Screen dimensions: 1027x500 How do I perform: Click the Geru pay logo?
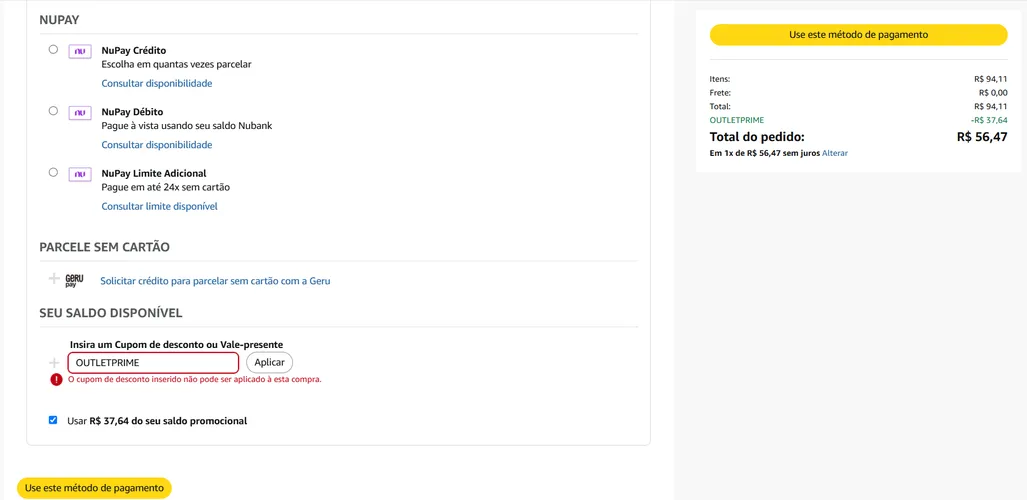pyautogui.click(x=74, y=280)
